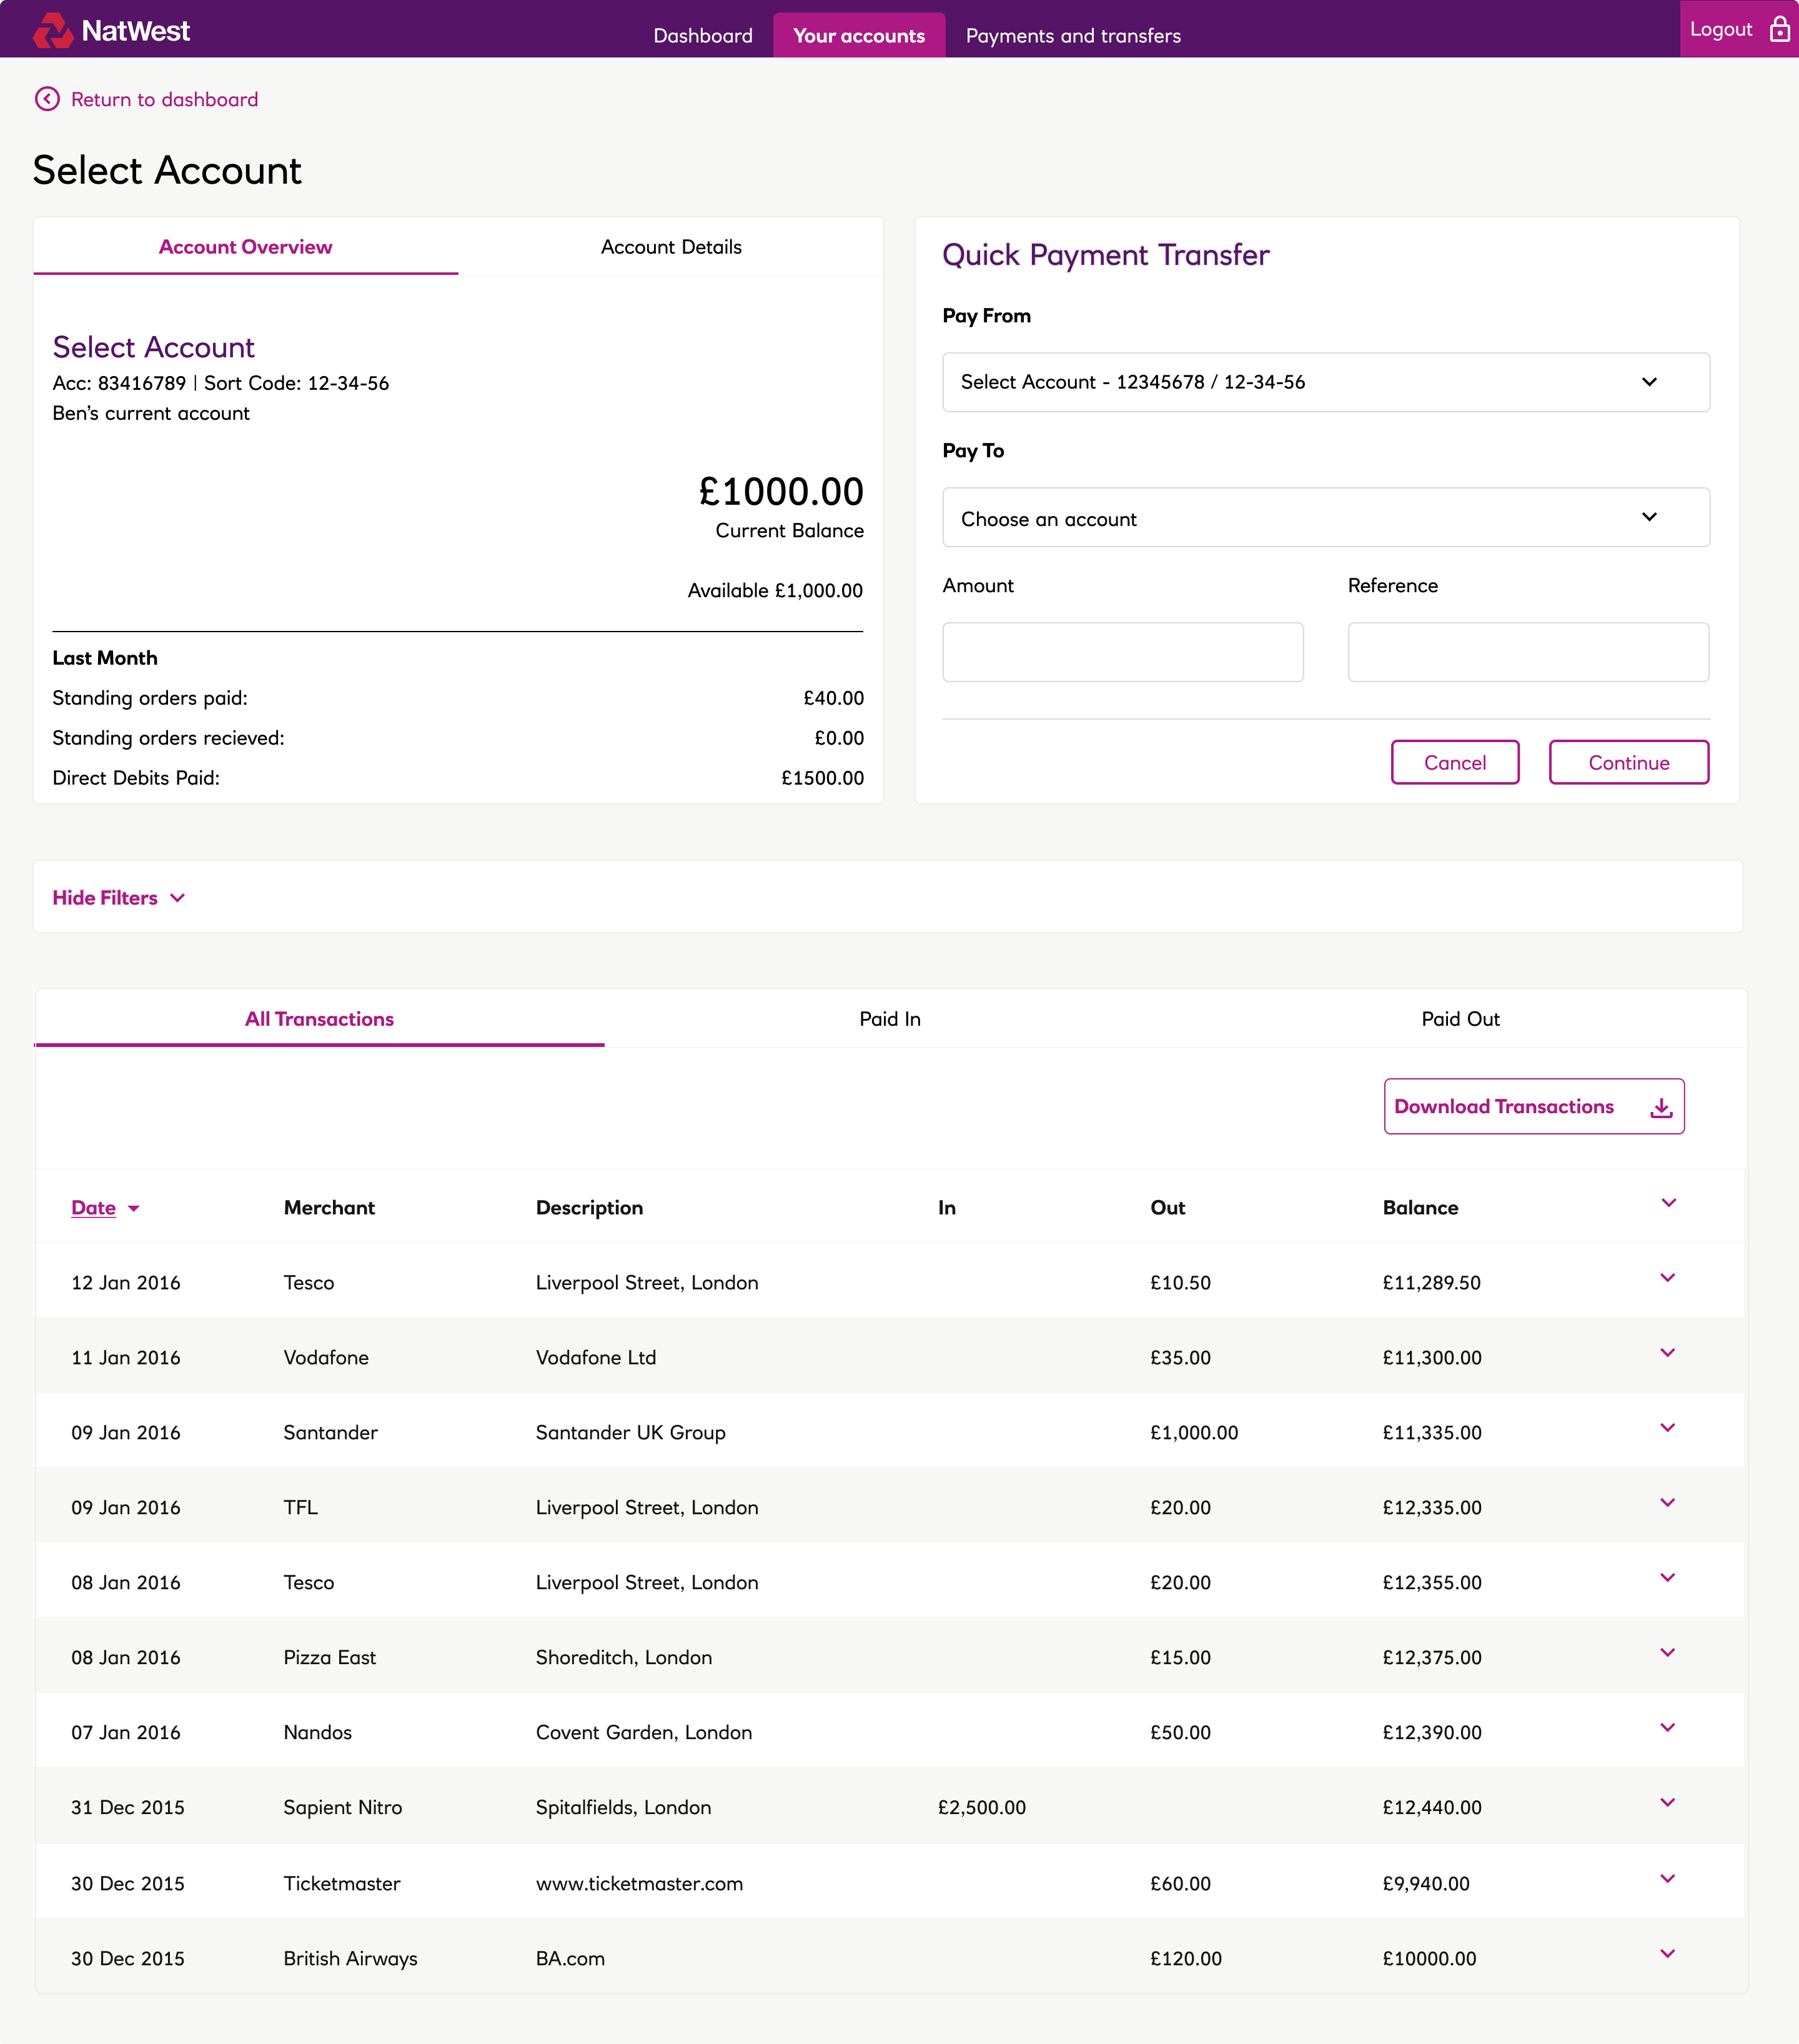Screen dimensions: 1799x2044
Task: Expand the Tesco 08 Jan 2016 row
Action: click(x=1667, y=1578)
